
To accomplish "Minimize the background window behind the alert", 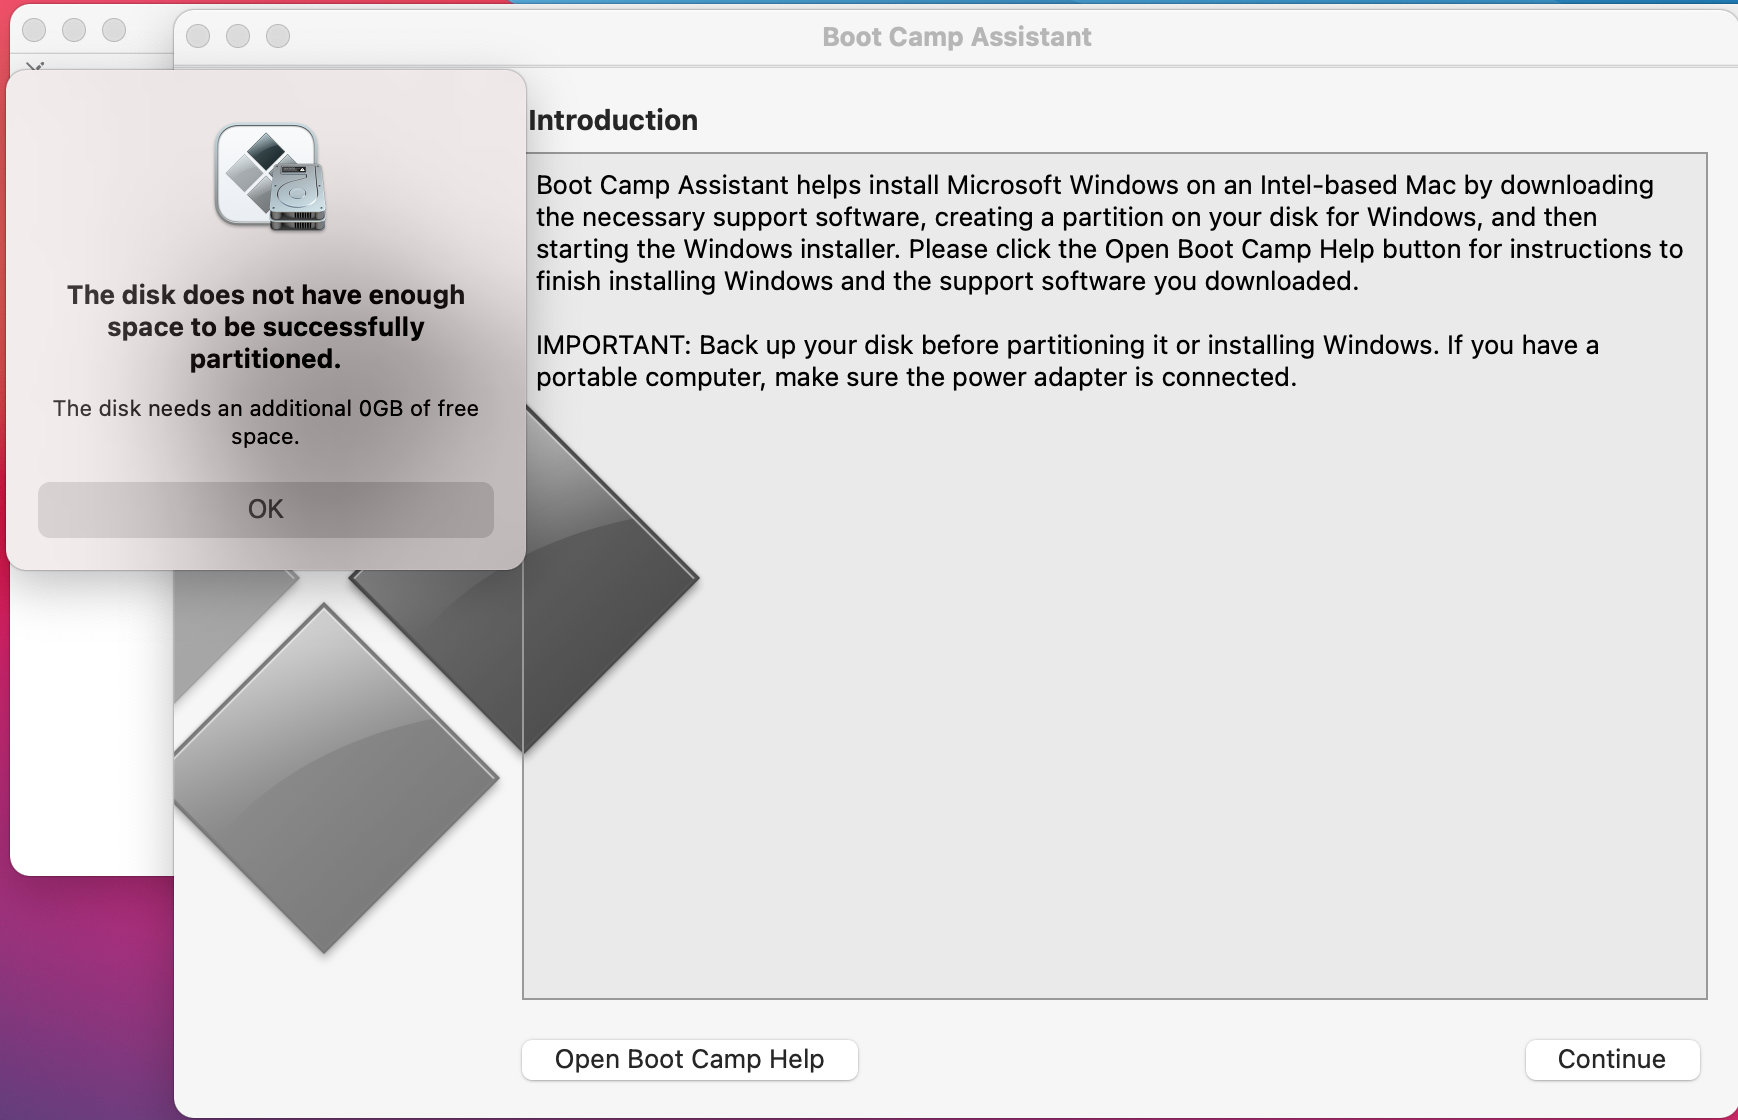I will (74, 30).
